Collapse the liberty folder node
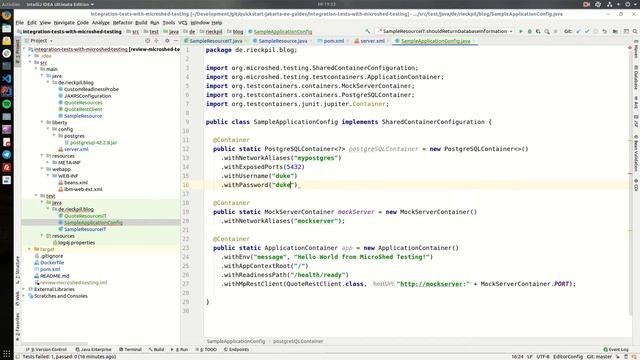Viewport: 640px width, 360px height. coord(42,122)
